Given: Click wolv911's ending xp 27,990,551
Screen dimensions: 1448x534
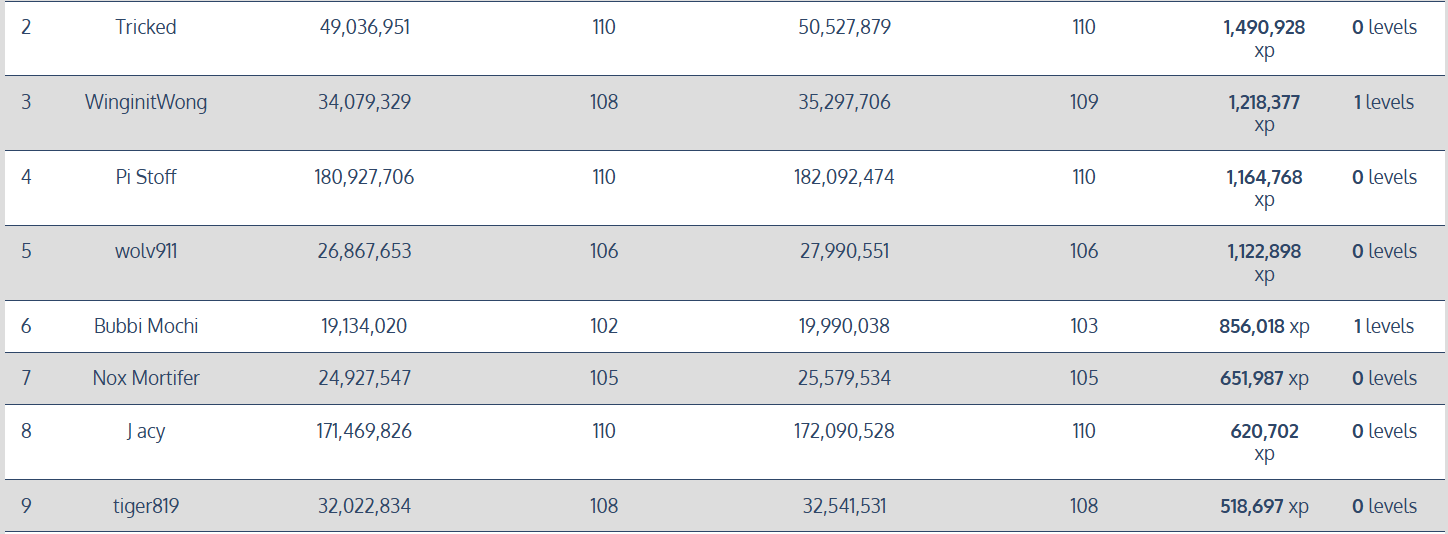Looking at the screenshot, I should pyautogui.click(x=845, y=251).
